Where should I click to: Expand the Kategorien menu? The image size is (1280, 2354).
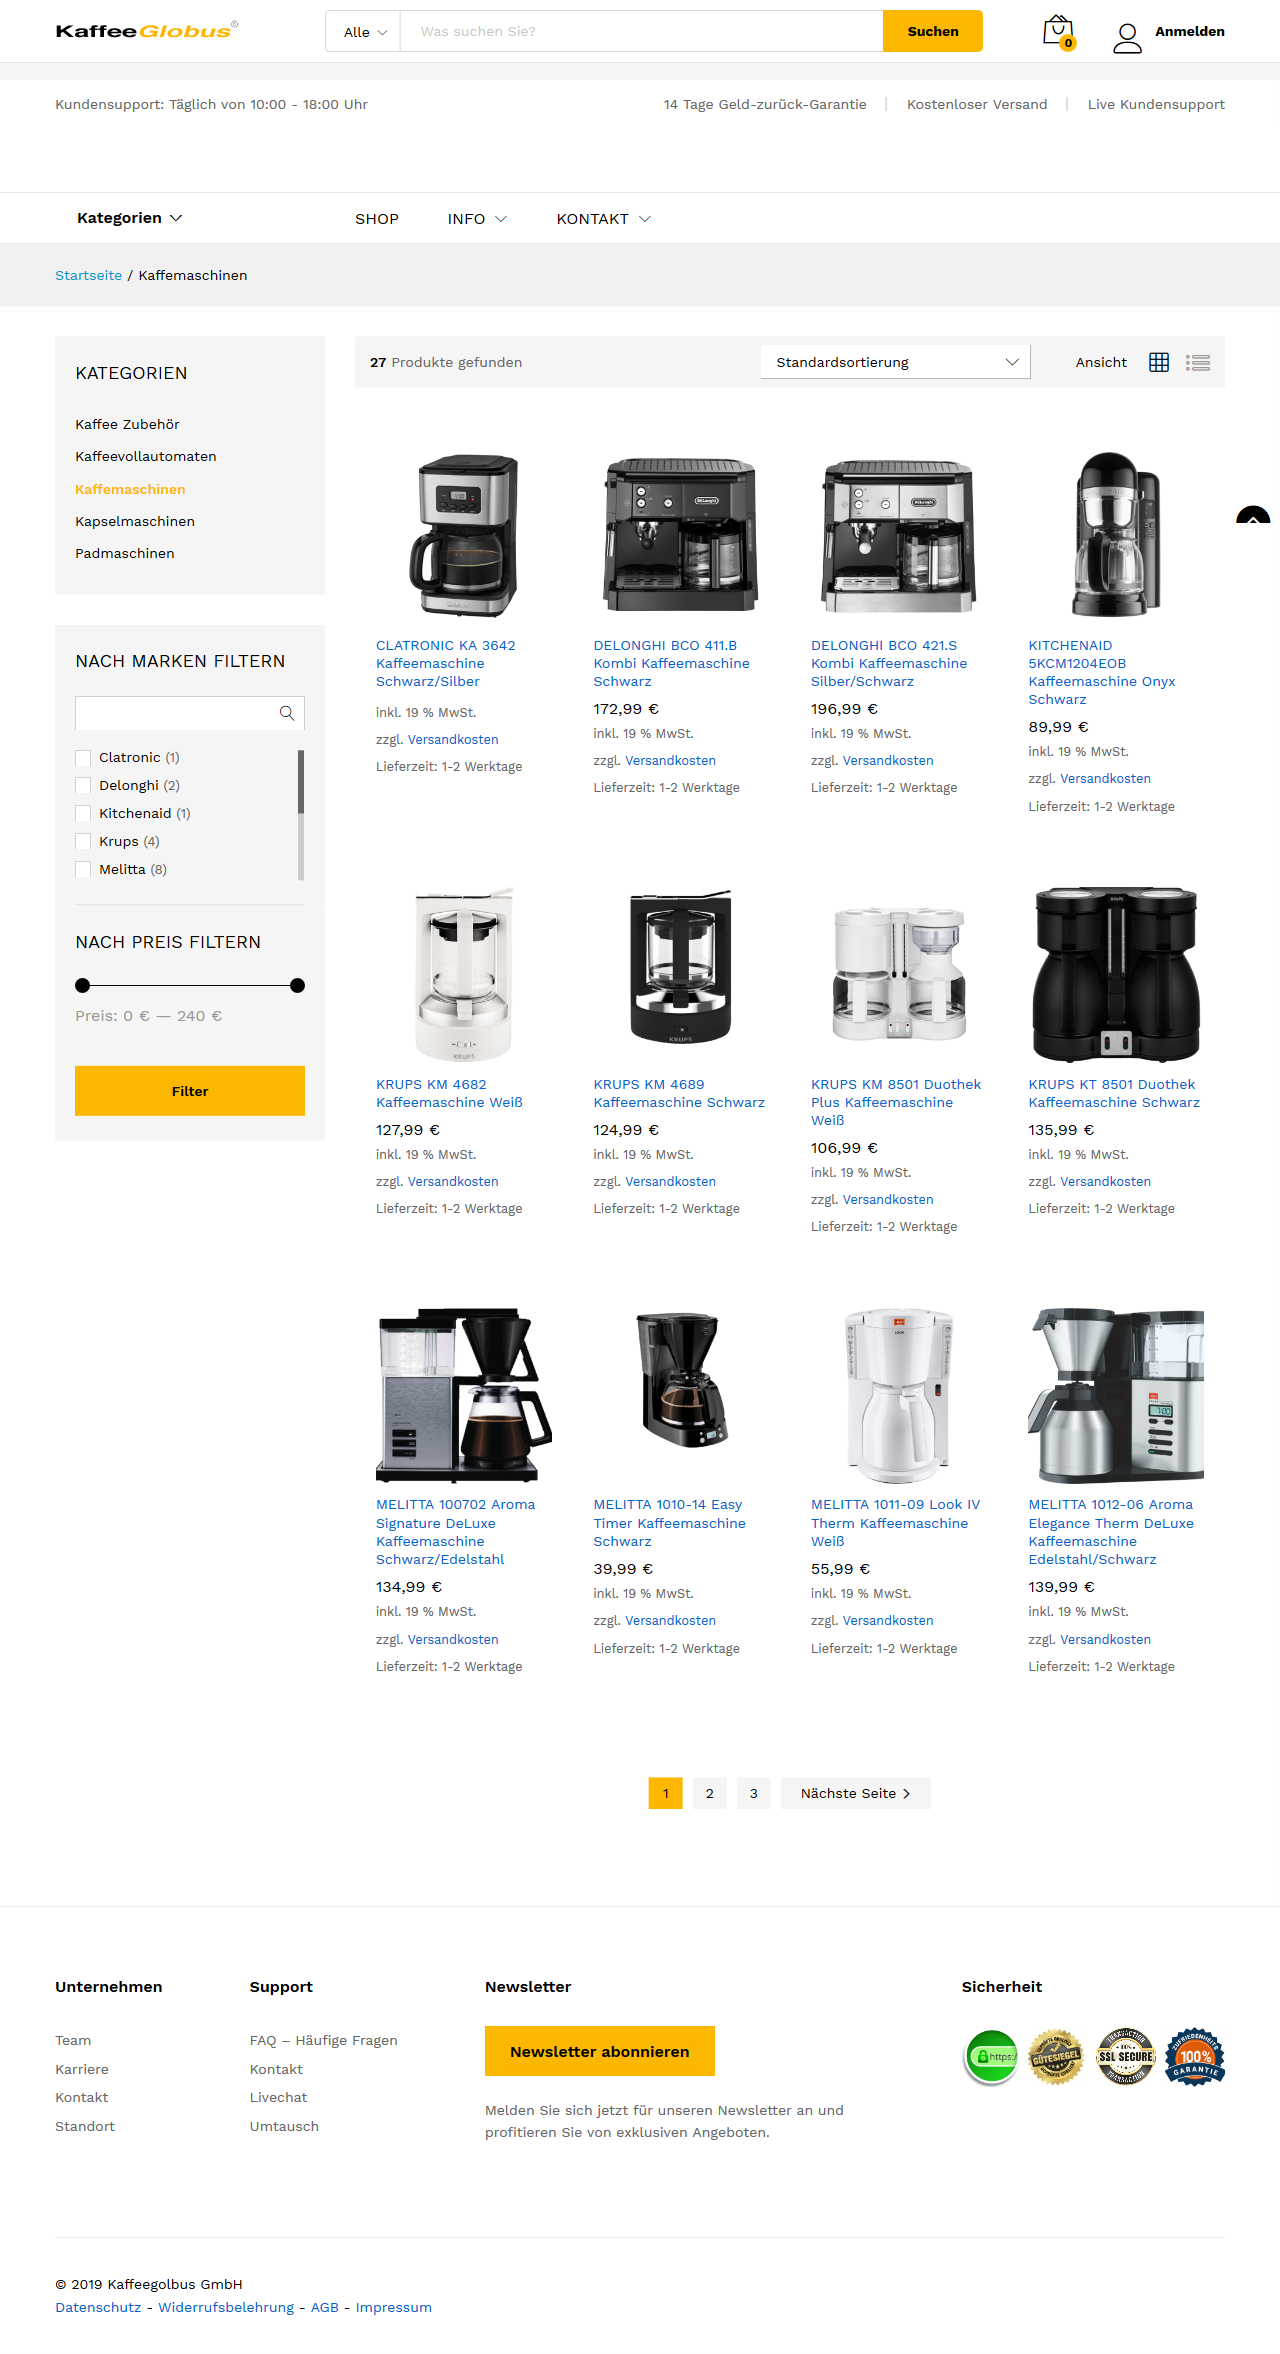click(130, 218)
